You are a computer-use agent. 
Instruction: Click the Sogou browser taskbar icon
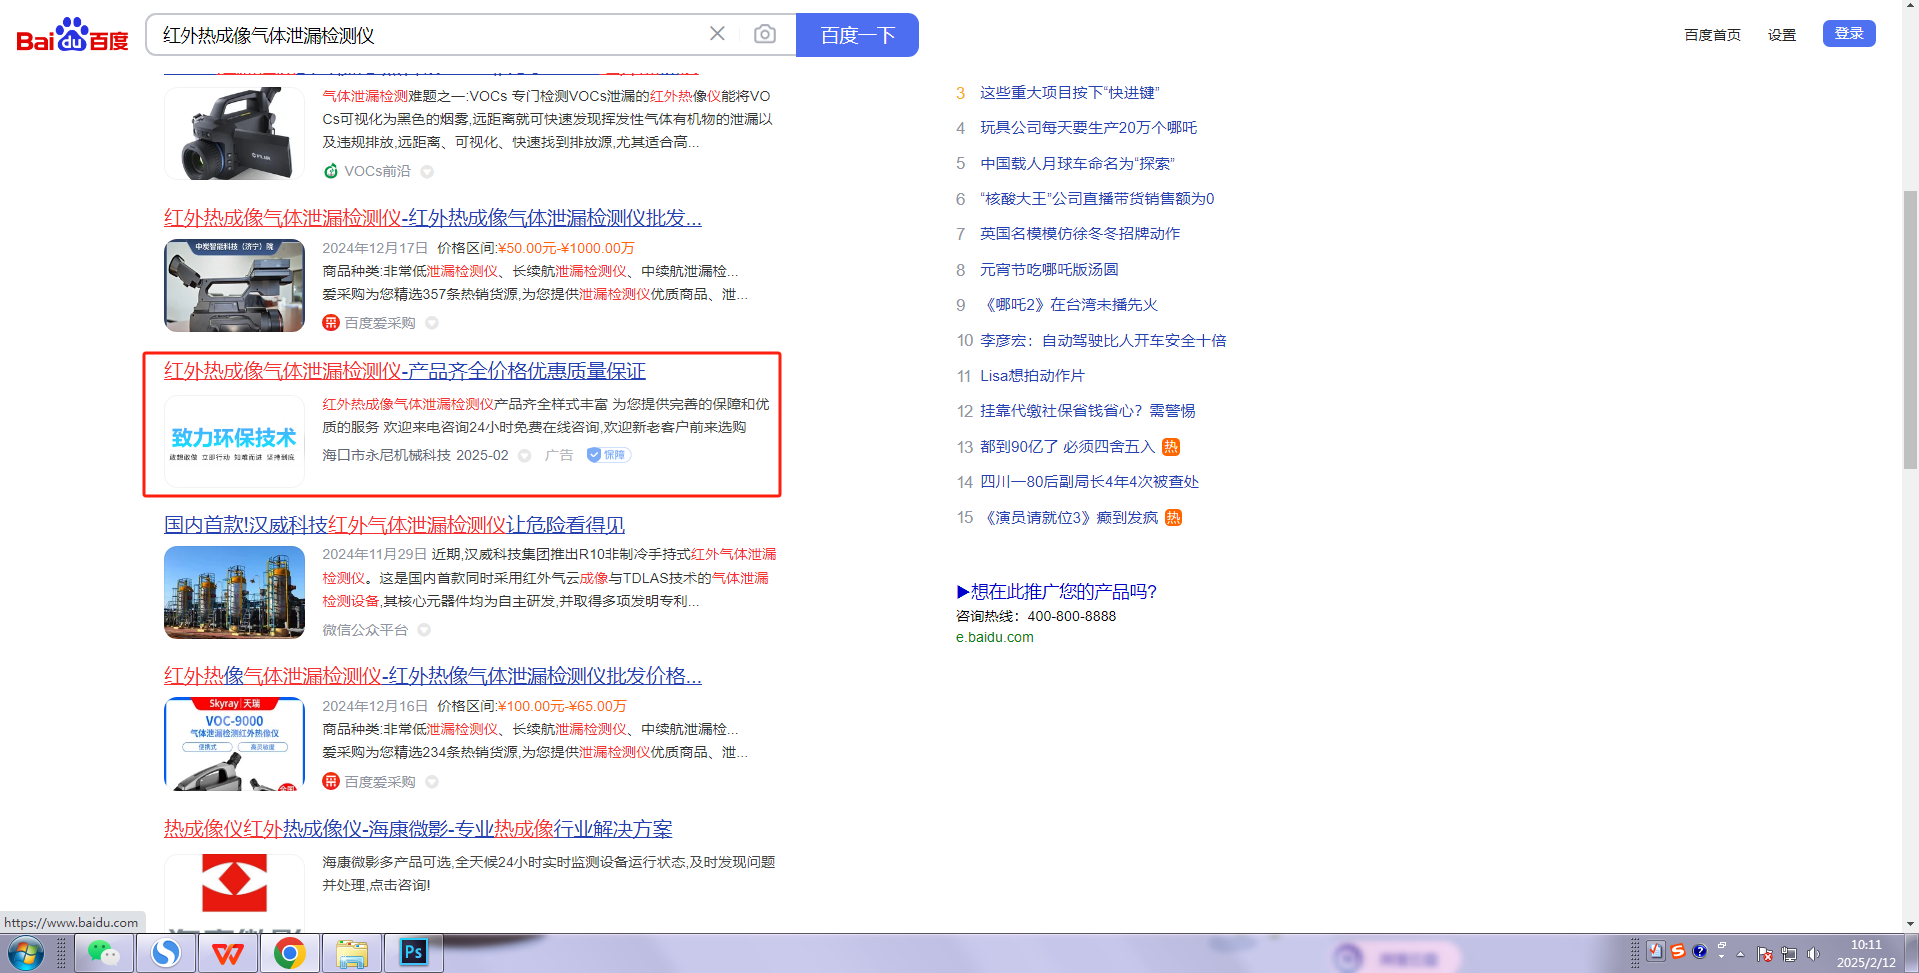(x=165, y=953)
